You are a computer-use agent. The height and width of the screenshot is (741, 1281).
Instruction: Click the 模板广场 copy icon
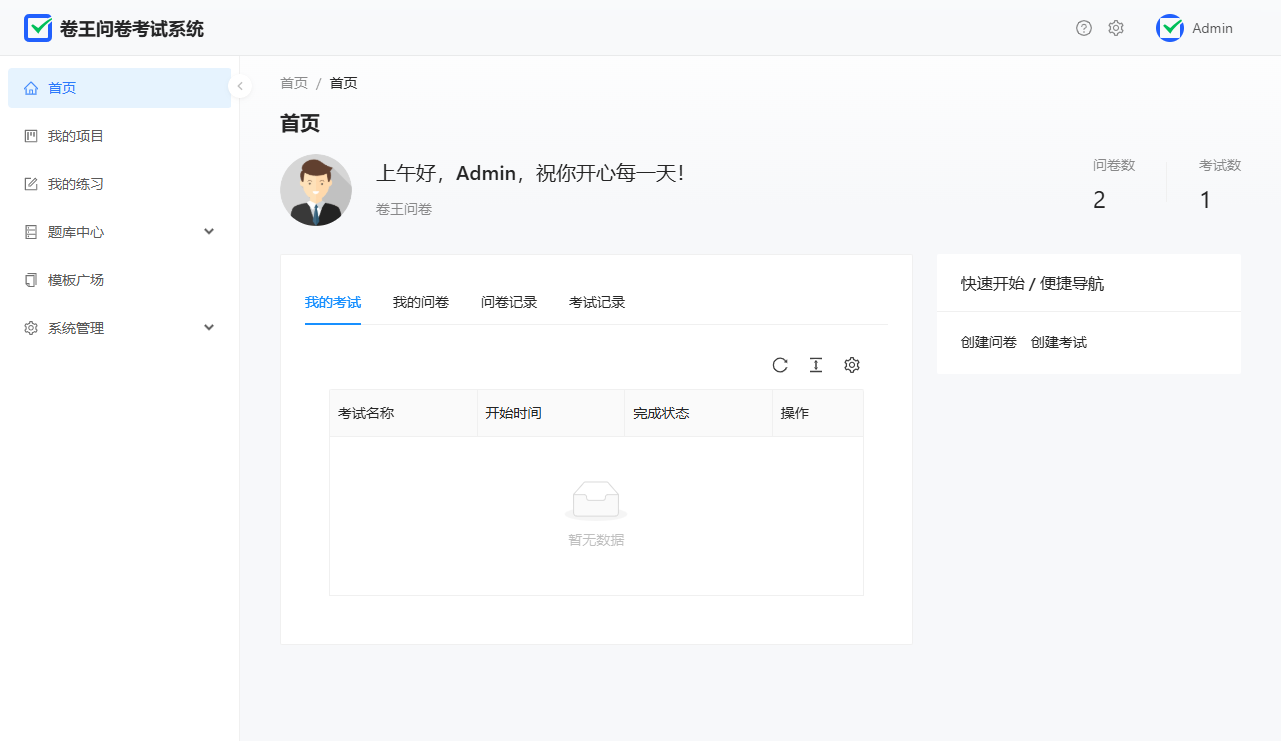tap(31, 280)
